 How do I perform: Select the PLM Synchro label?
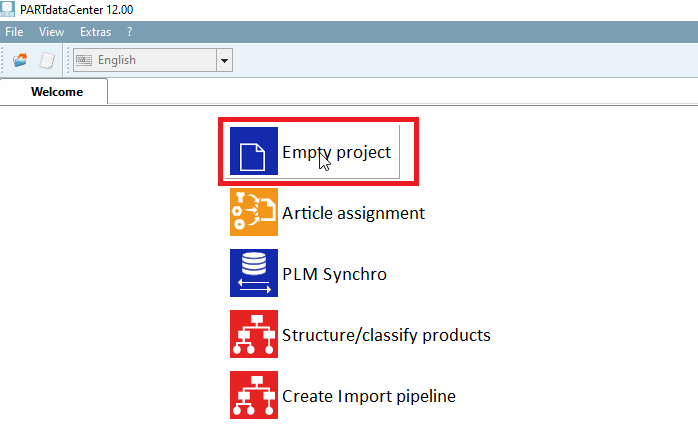(x=334, y=274)
